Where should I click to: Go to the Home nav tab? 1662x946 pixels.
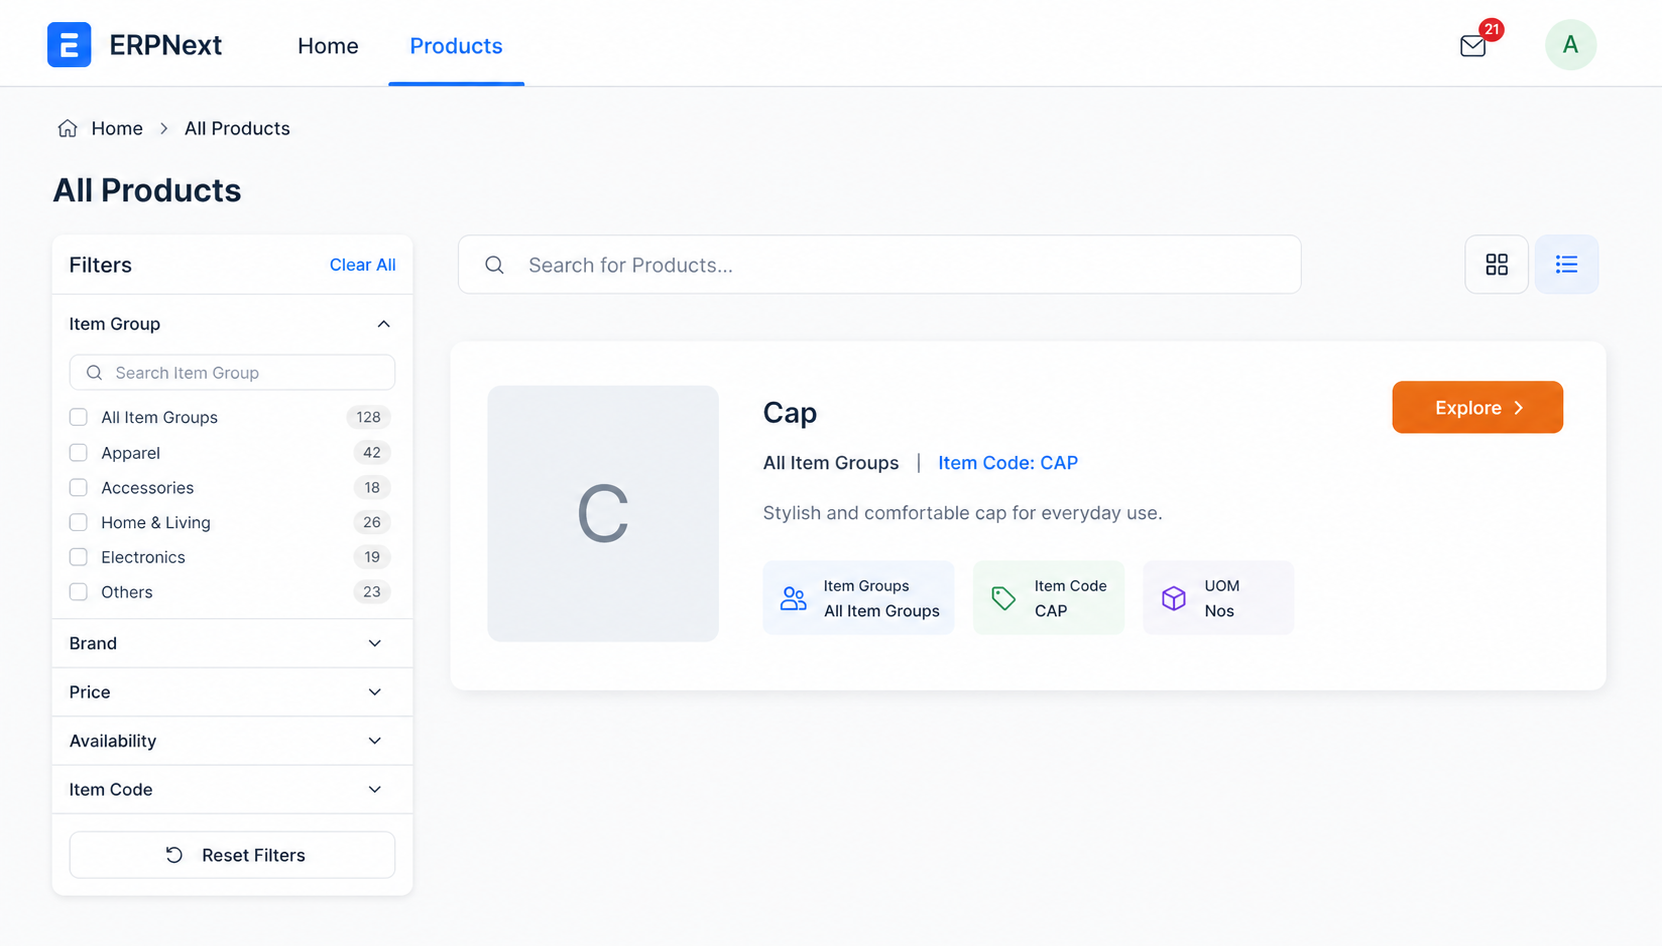coord(328,46)
